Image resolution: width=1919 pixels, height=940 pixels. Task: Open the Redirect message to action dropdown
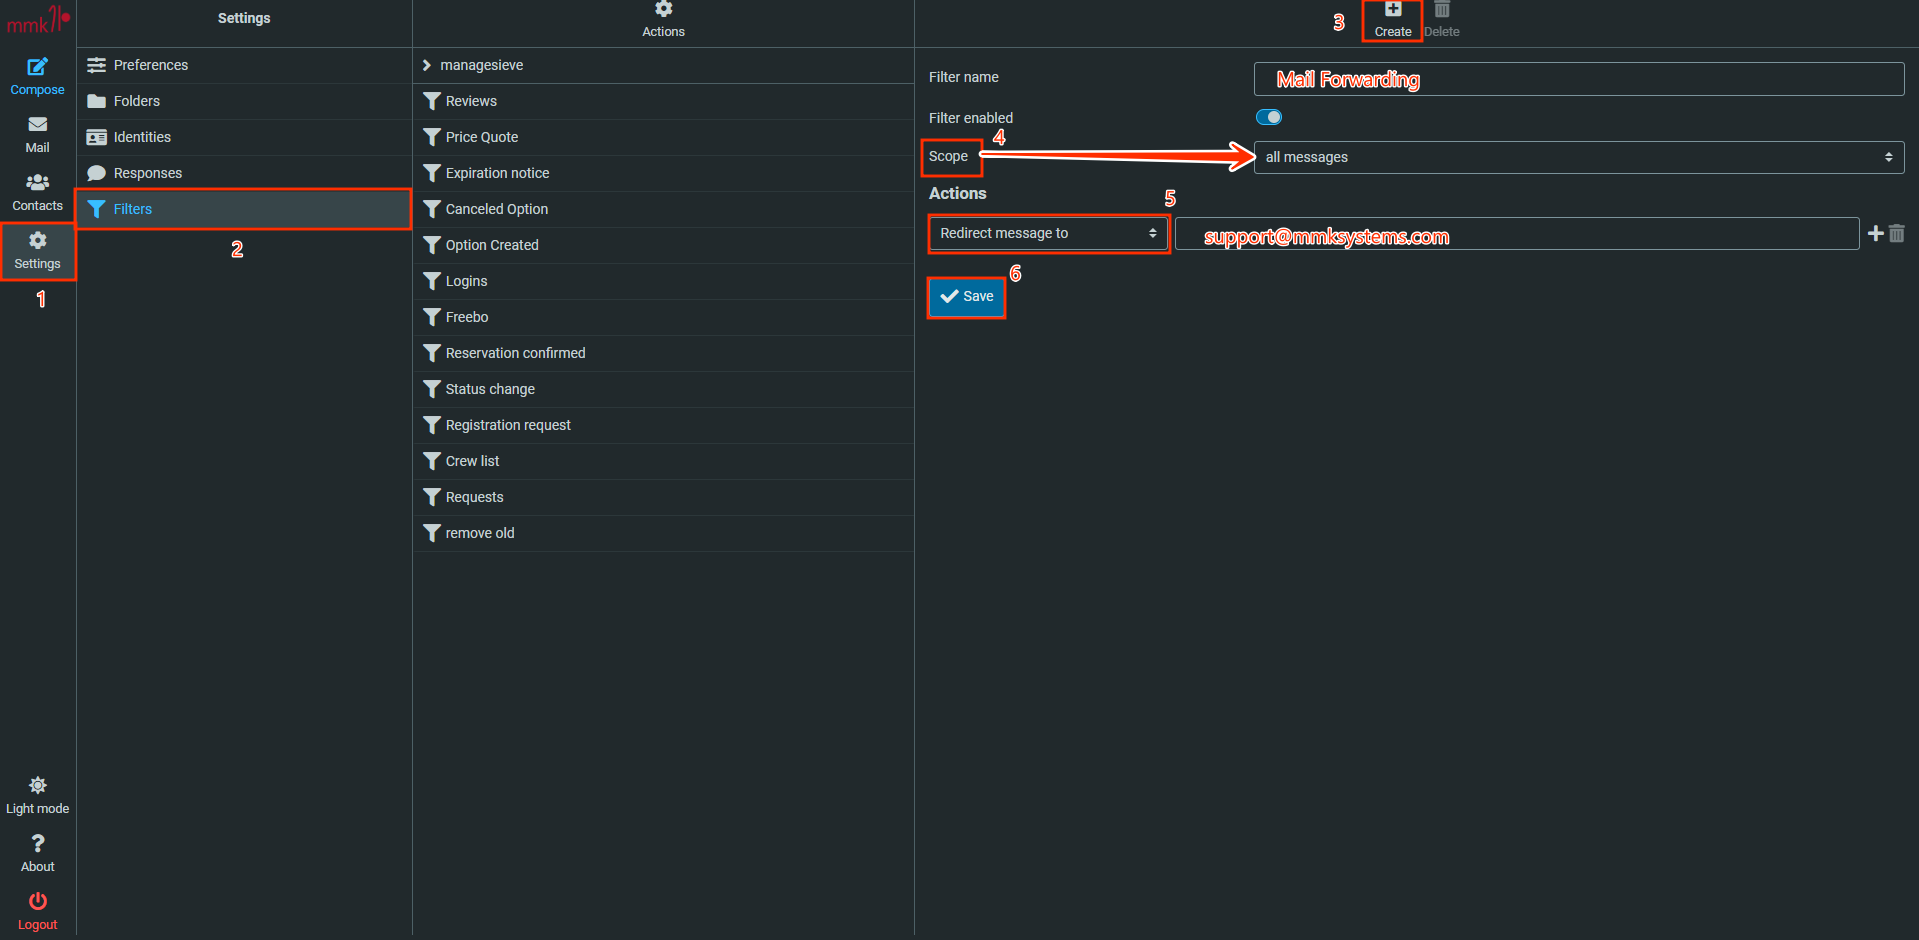pyautogui.click(x=1048, y=233)
